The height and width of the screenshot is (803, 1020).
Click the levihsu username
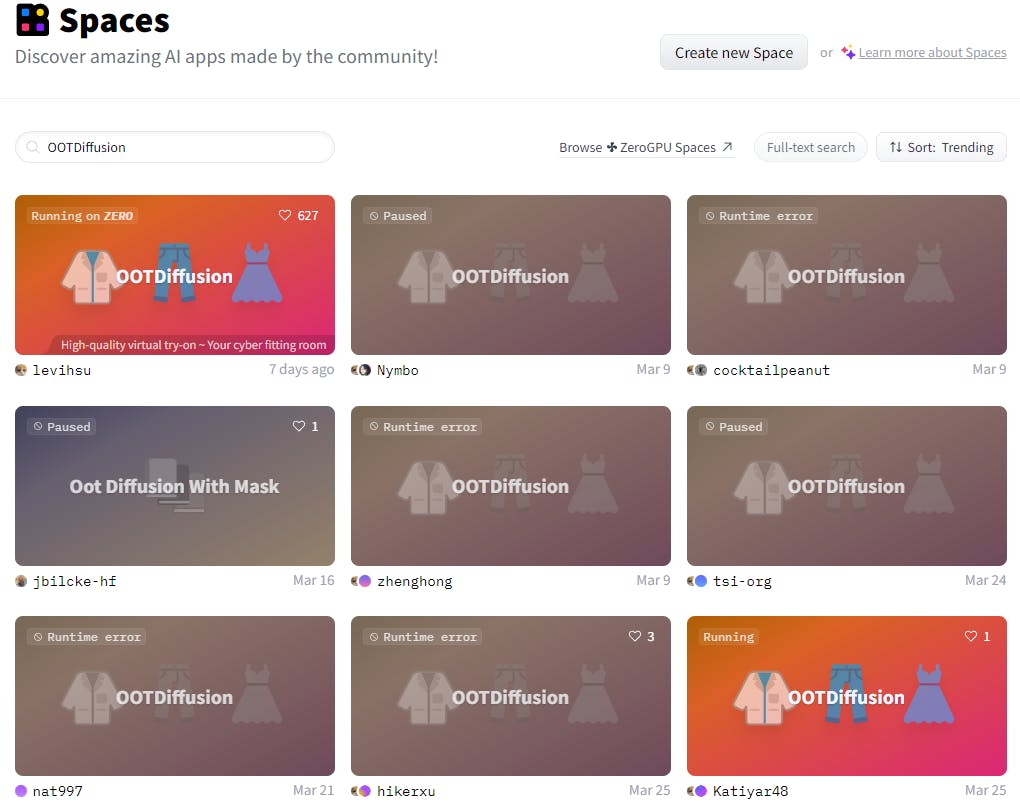click(x=62, y=370)
